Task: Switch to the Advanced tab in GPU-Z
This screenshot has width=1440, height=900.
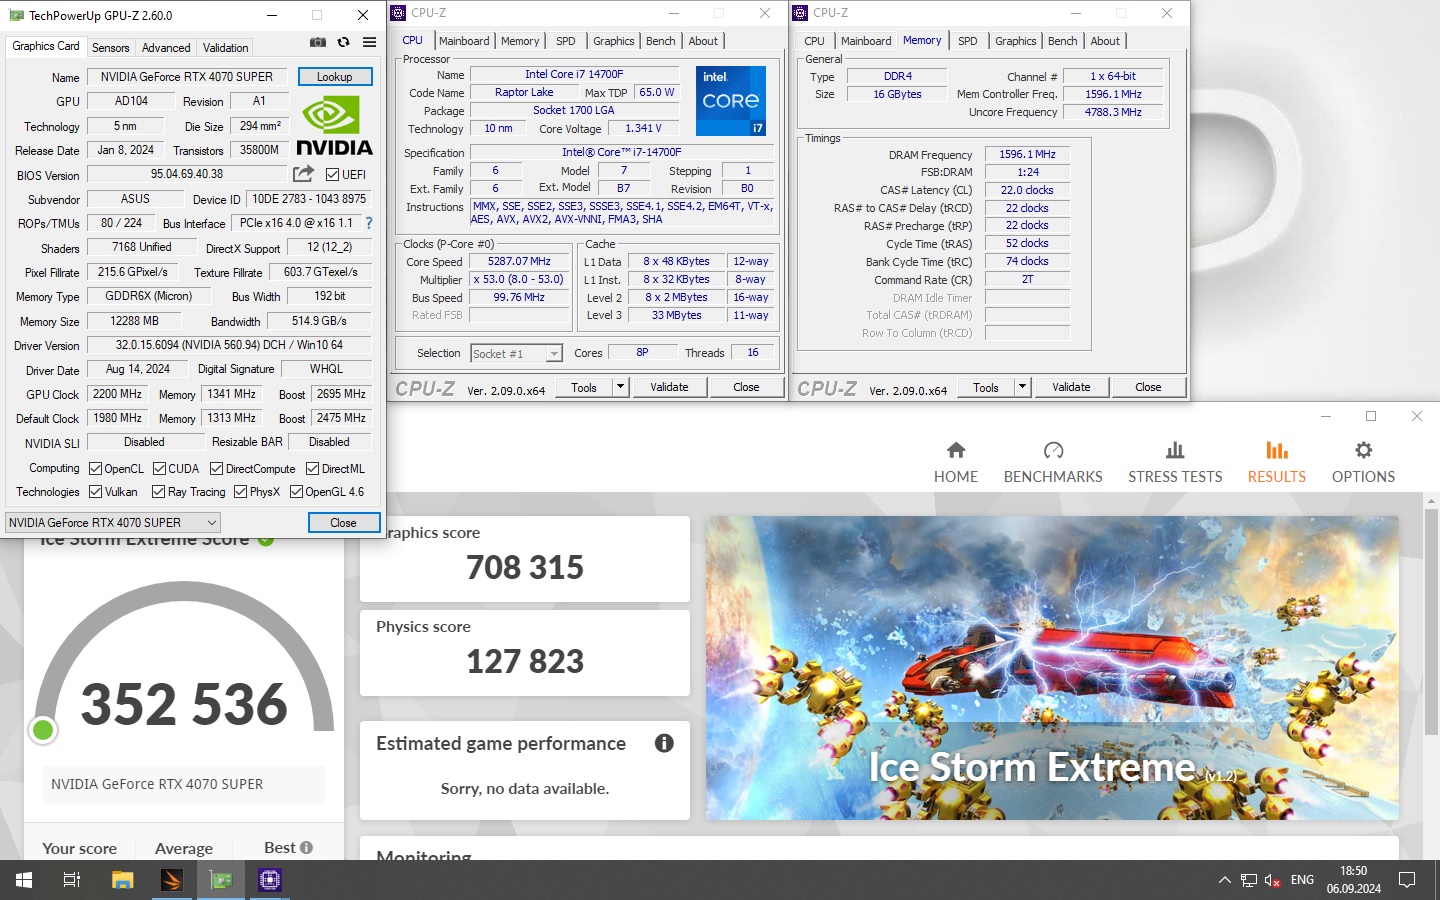Action: click(x=166, y=48)
